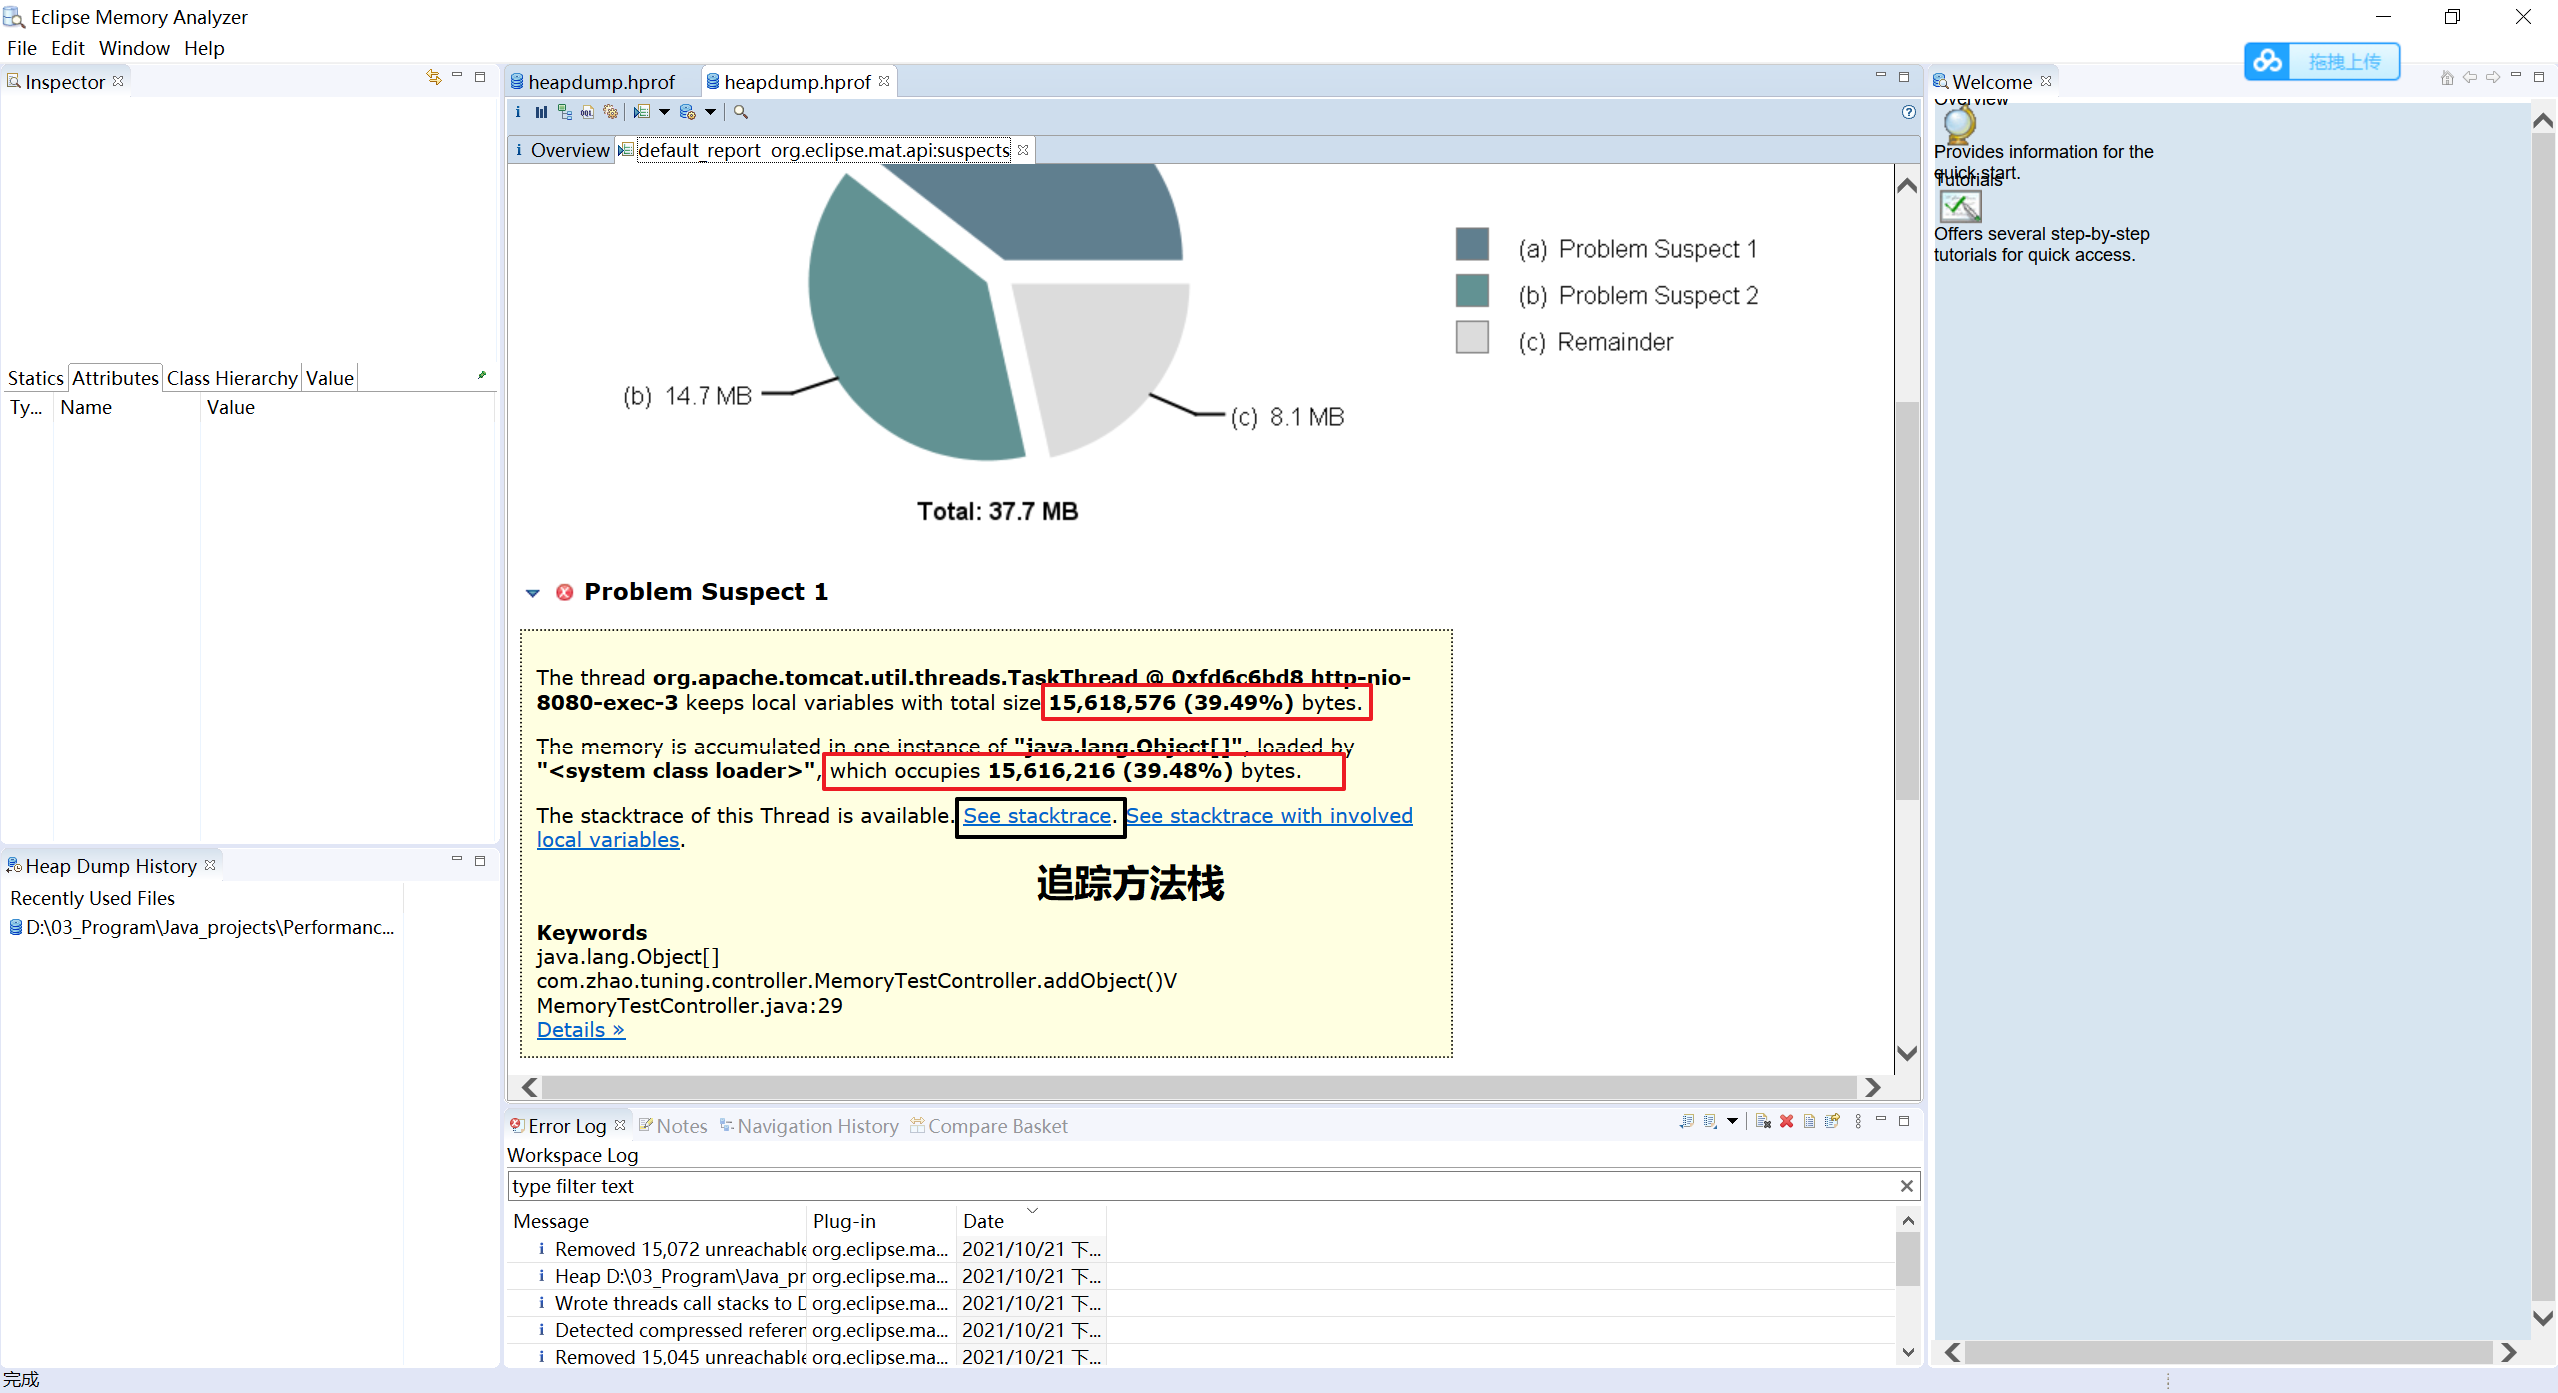The image size is (2558, 1393).
Task: Click the blue cloud upload icon
Action: [2267, 61]
